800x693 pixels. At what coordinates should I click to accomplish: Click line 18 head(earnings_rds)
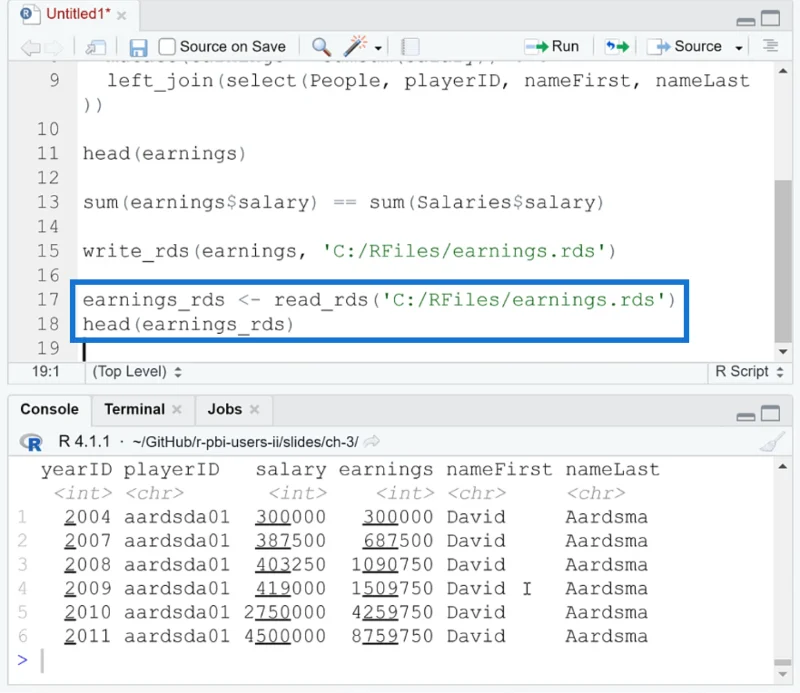(188, 325)
